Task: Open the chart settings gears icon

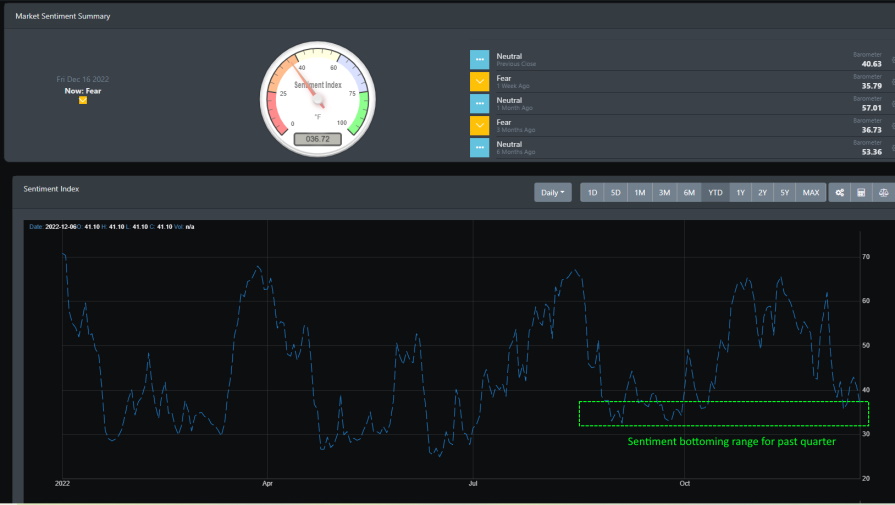Action: click(x=839, y=193)
